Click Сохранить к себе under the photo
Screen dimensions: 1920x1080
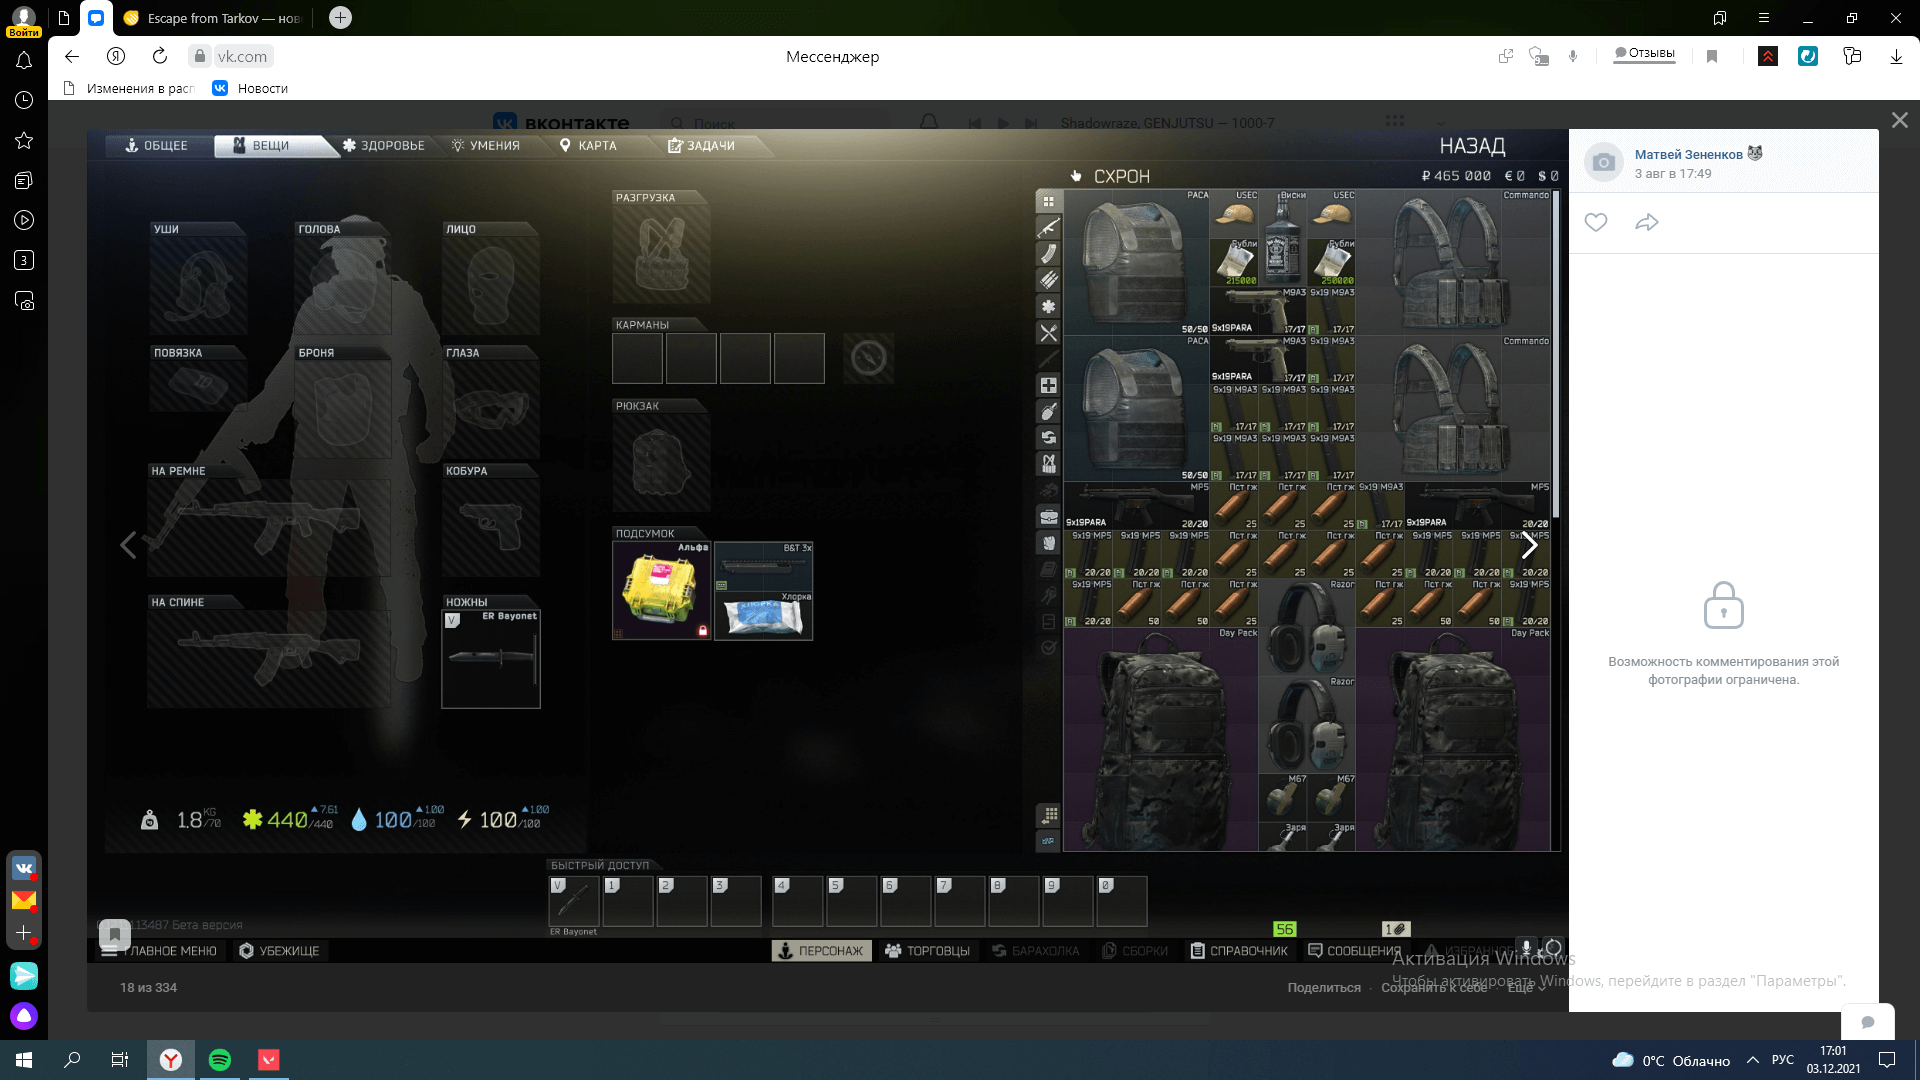(x=1434, y=987)
